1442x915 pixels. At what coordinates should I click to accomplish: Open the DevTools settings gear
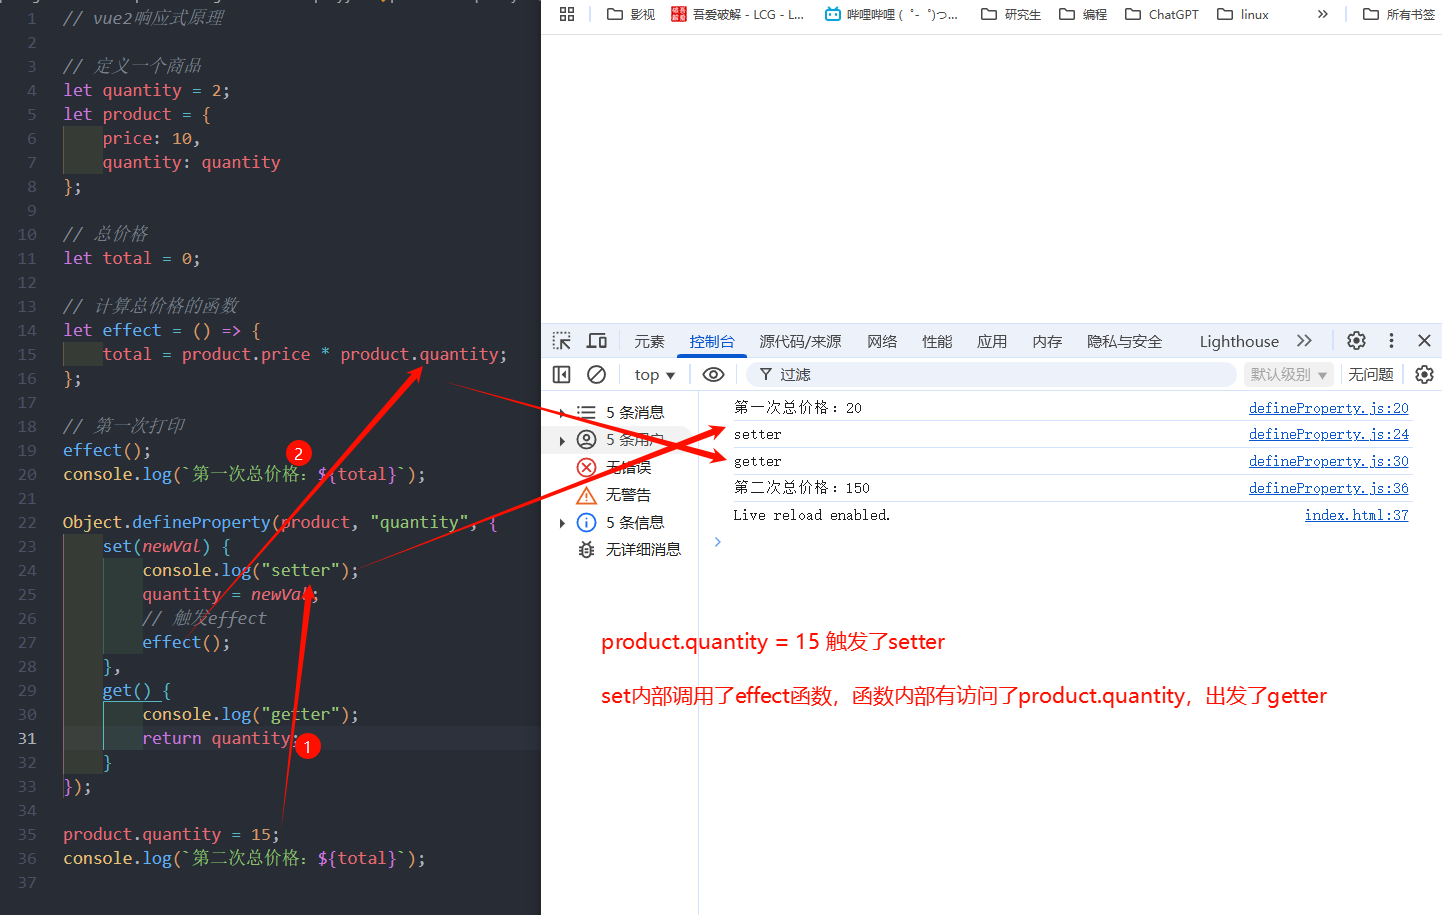pyautogui.click(x=1356, y=341)
